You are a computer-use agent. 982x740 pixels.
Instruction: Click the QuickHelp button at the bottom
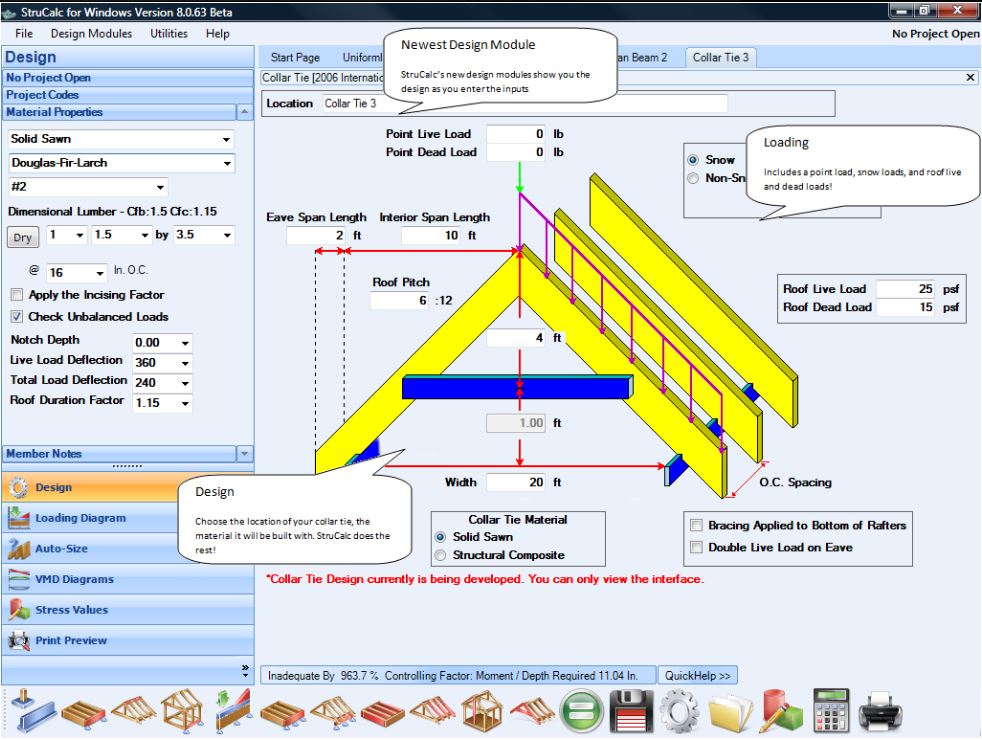tap(698, 675)
